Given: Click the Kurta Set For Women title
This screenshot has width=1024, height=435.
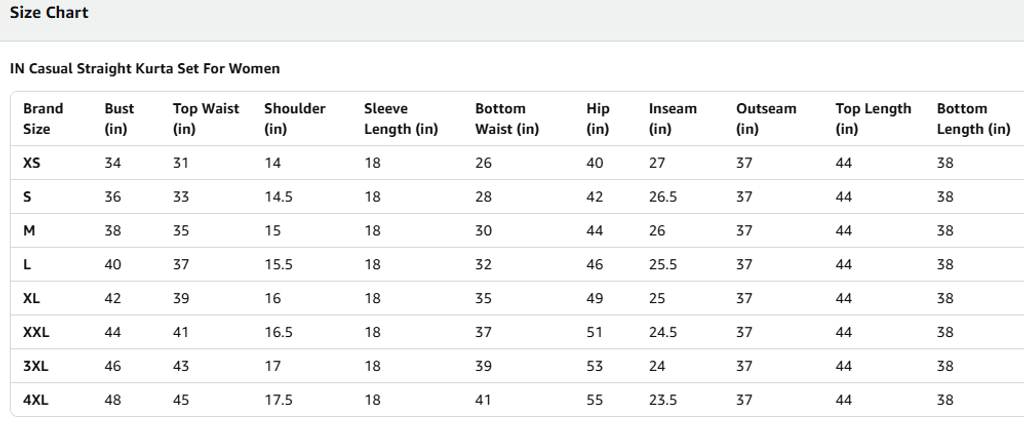Looking at the screenshot, I should pos(145,69).
